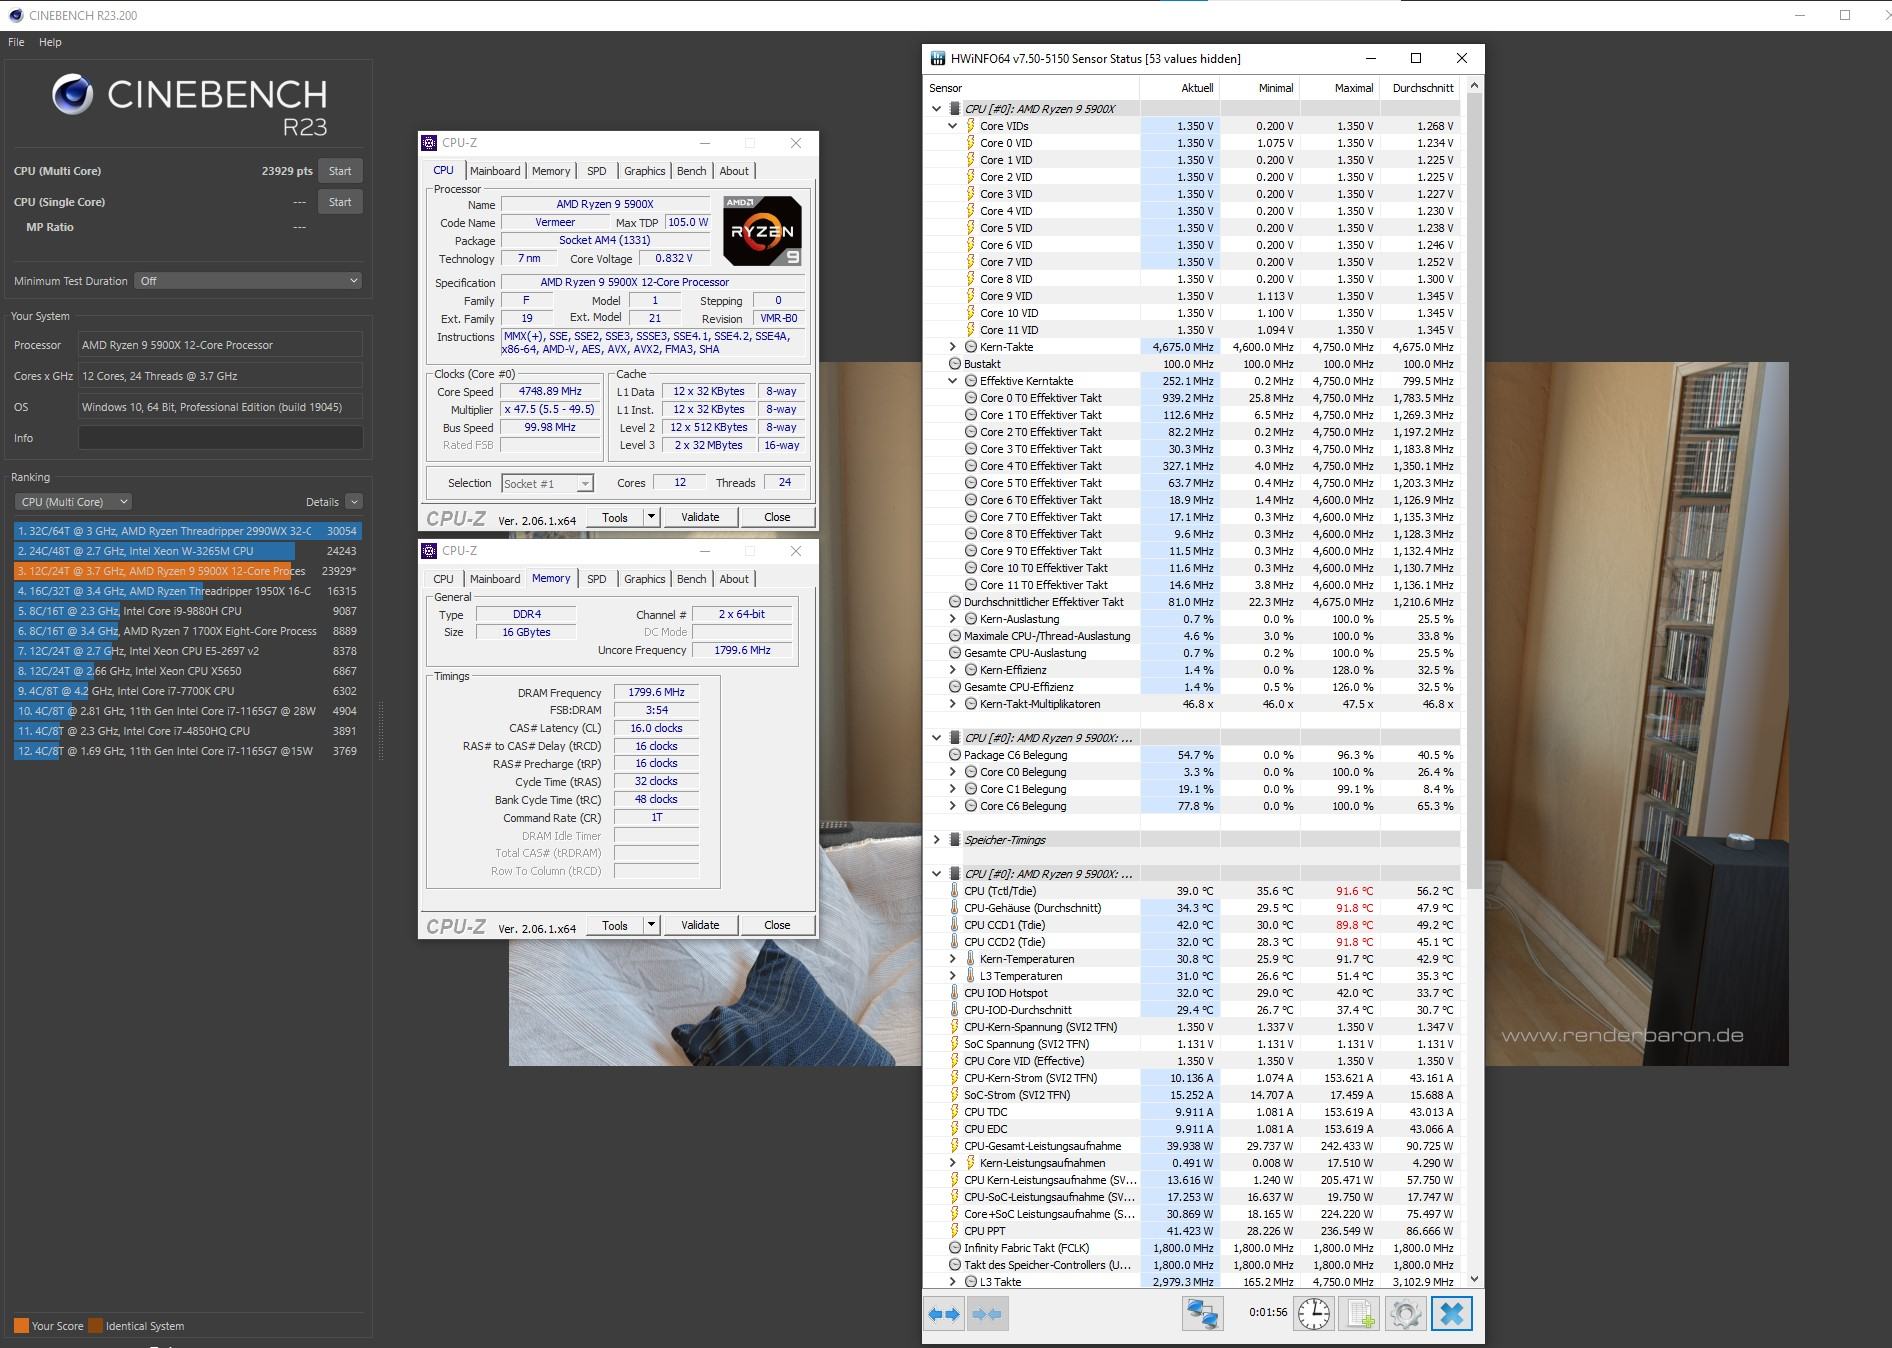
Task: Start the CPU (Multi Core) benchmark
Action: [340, 171]
